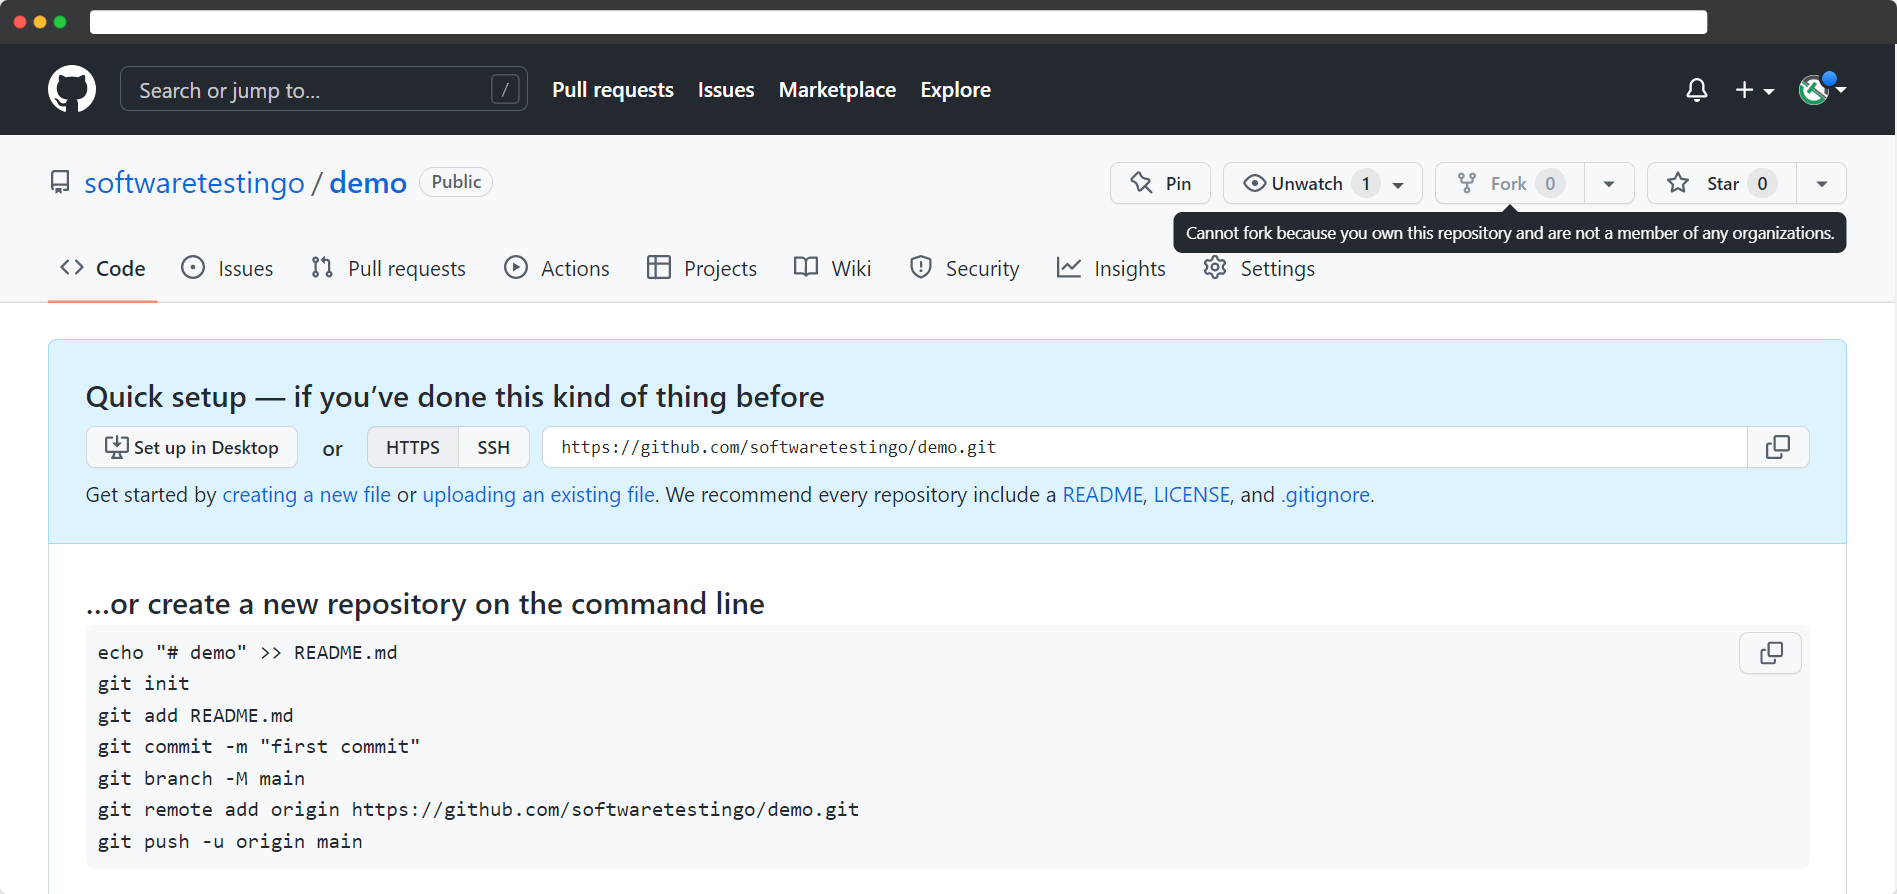Open the plus create-new menu
The image size is (1897, 894).
click(x=1754, y=90)
